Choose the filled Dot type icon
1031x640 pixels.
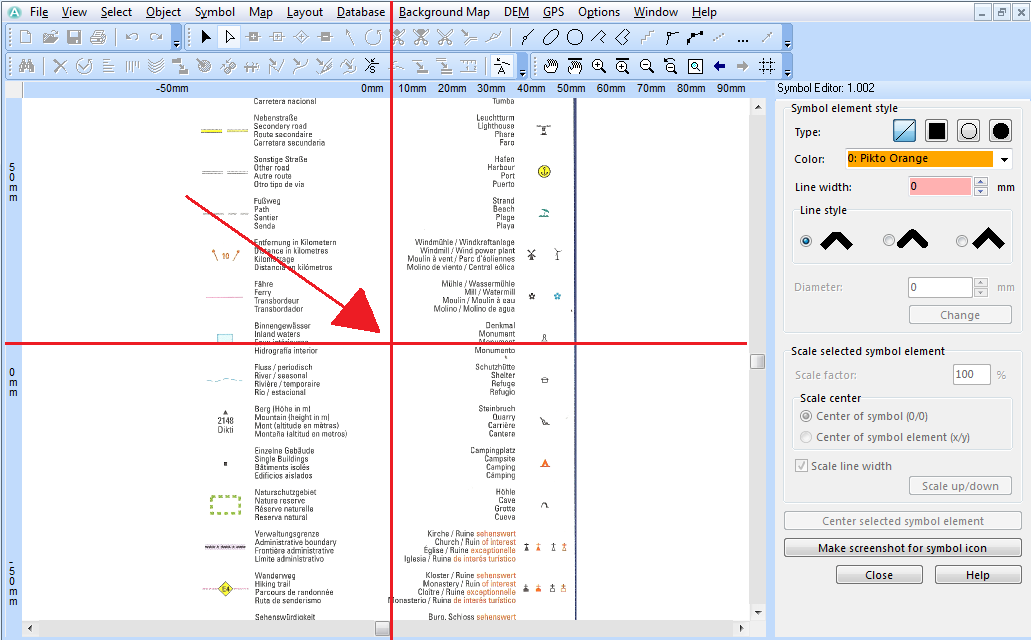[1000, 132]
